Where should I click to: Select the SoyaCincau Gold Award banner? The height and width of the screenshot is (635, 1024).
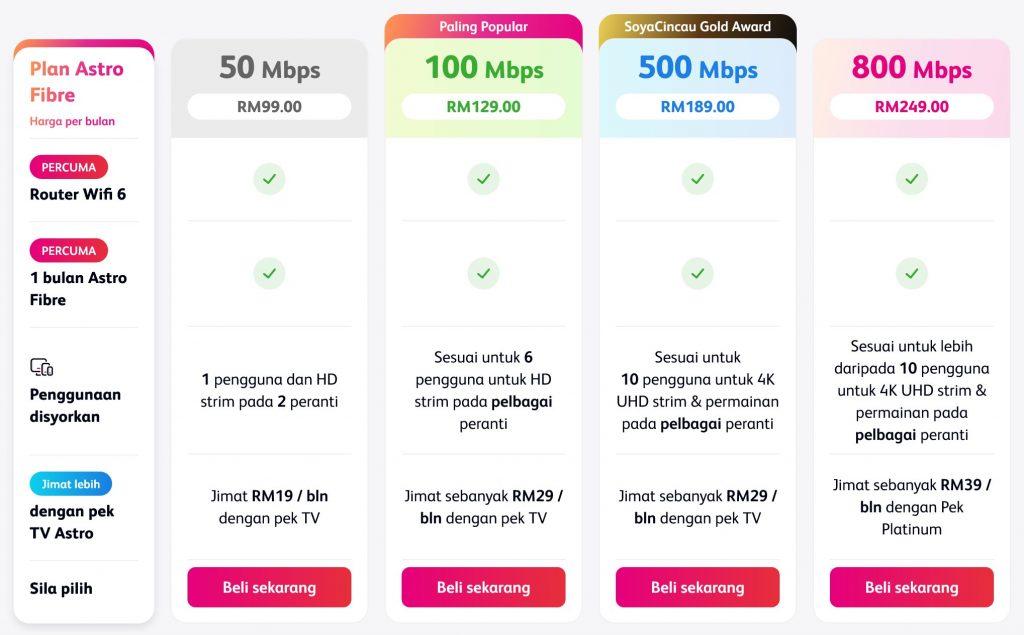coord(697,27)
